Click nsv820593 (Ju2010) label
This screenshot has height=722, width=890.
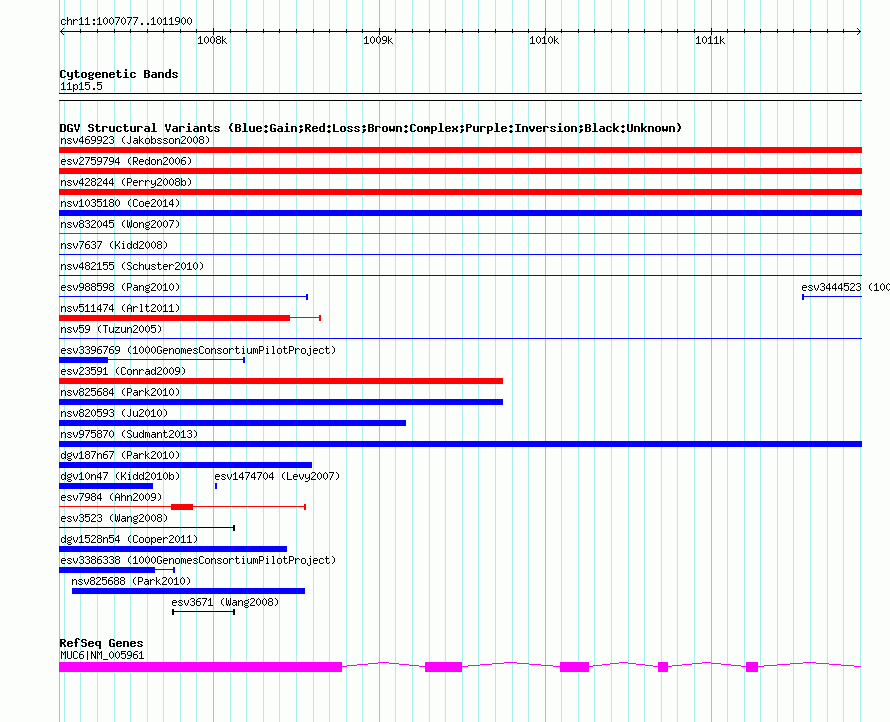114,413
